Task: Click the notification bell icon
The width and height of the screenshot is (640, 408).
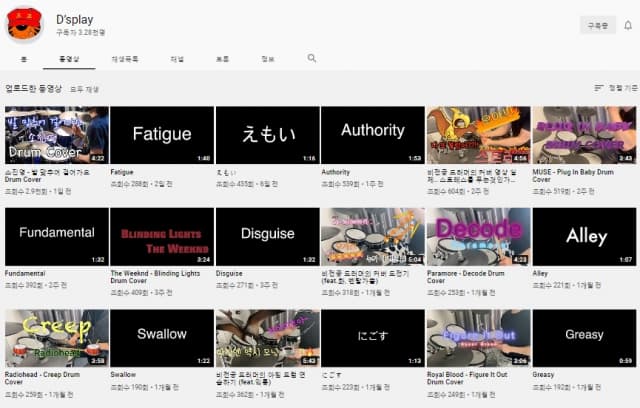Action: point(628,25)
